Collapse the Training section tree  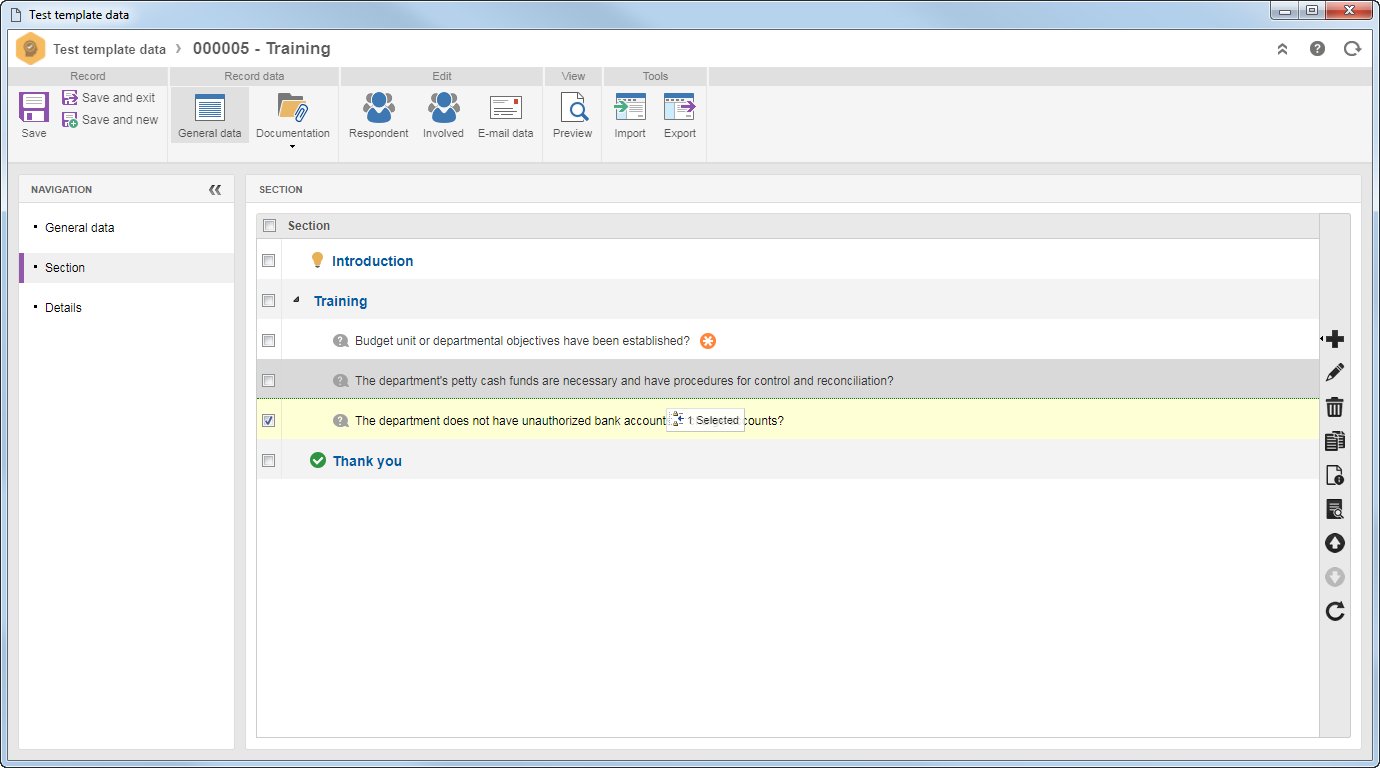tap(296, 300)
